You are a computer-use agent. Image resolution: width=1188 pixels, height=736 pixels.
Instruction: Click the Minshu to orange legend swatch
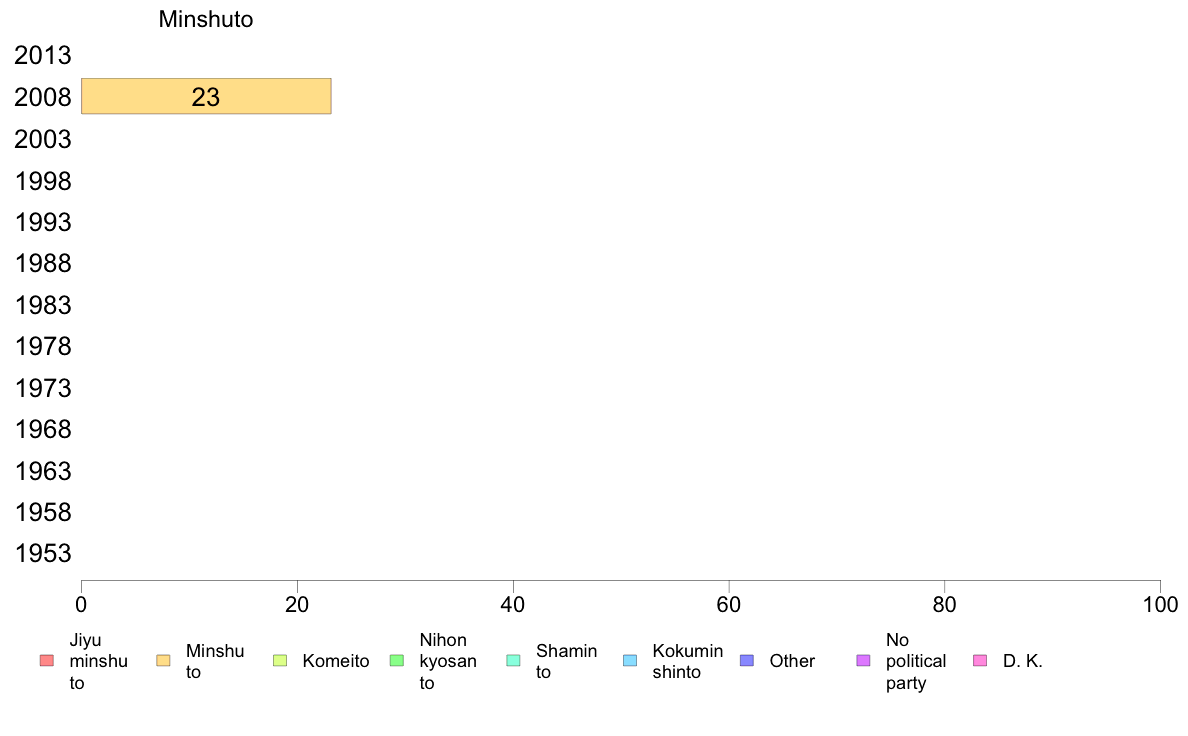point(163,661)
